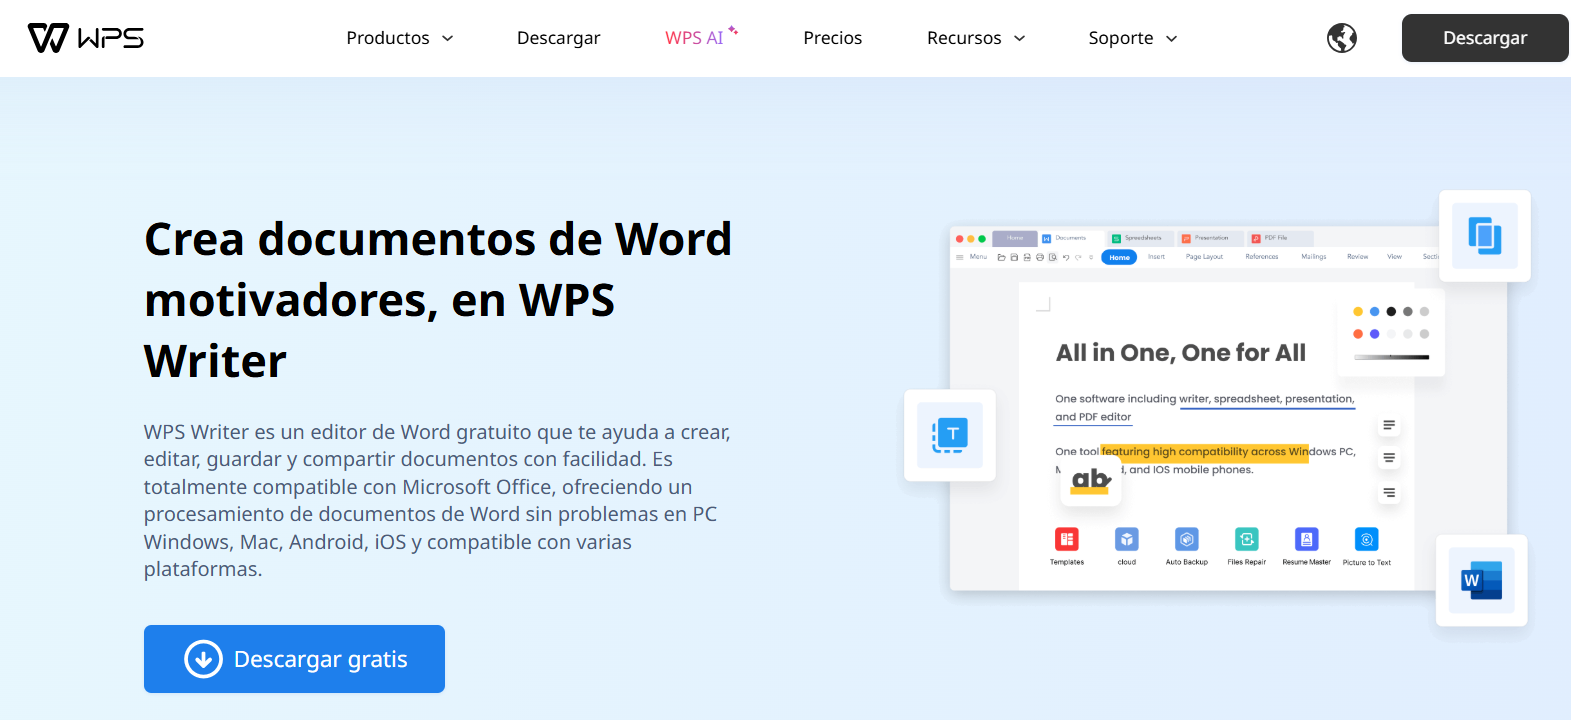The height and width of the screenshot is (720, 1571).
Task: Click the headline 'Crea documentos de Word motivadores'
Action: tap(438, 300)
